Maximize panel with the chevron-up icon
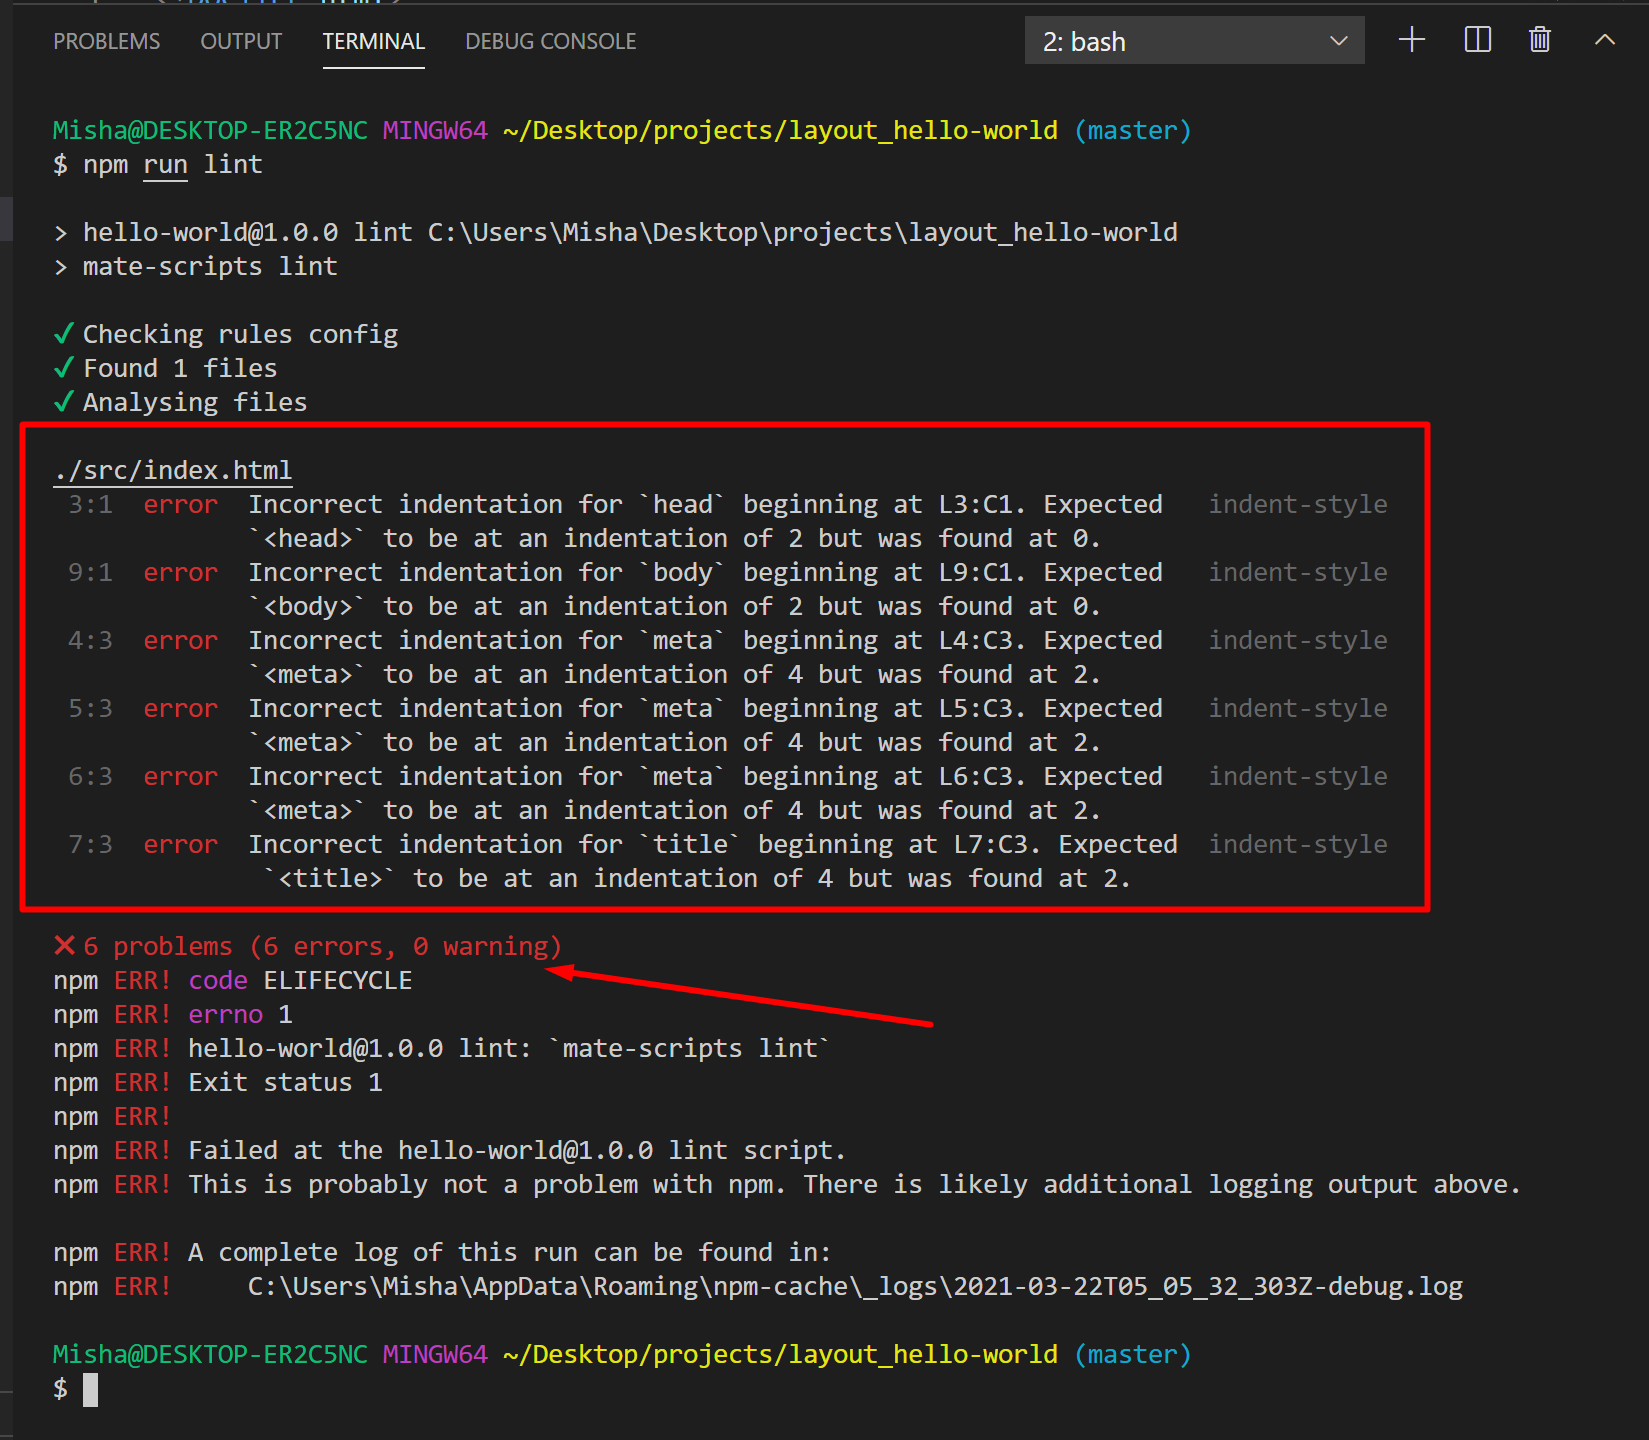Viewport: 1649px width, 1440px height. (x=1605, y=40)
